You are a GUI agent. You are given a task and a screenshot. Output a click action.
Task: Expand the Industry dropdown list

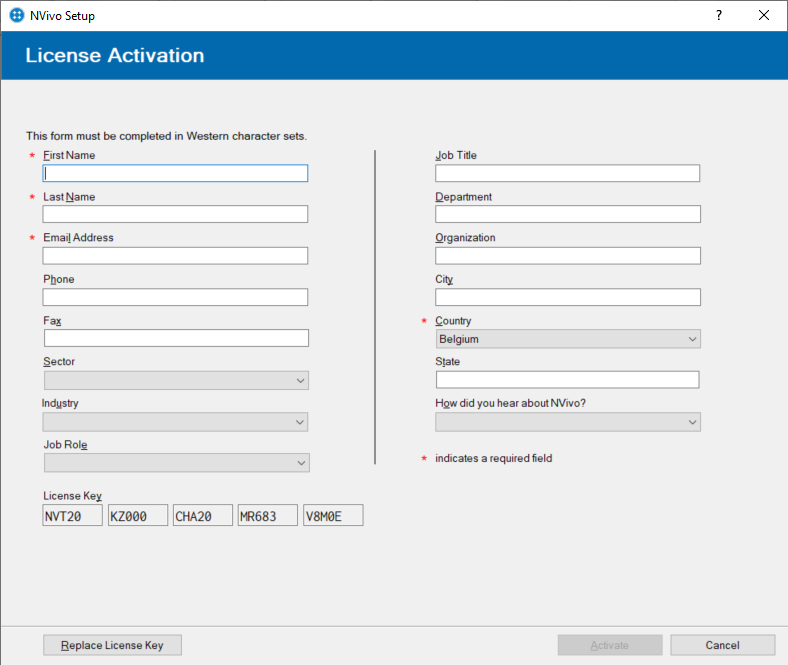coord(175,422)
